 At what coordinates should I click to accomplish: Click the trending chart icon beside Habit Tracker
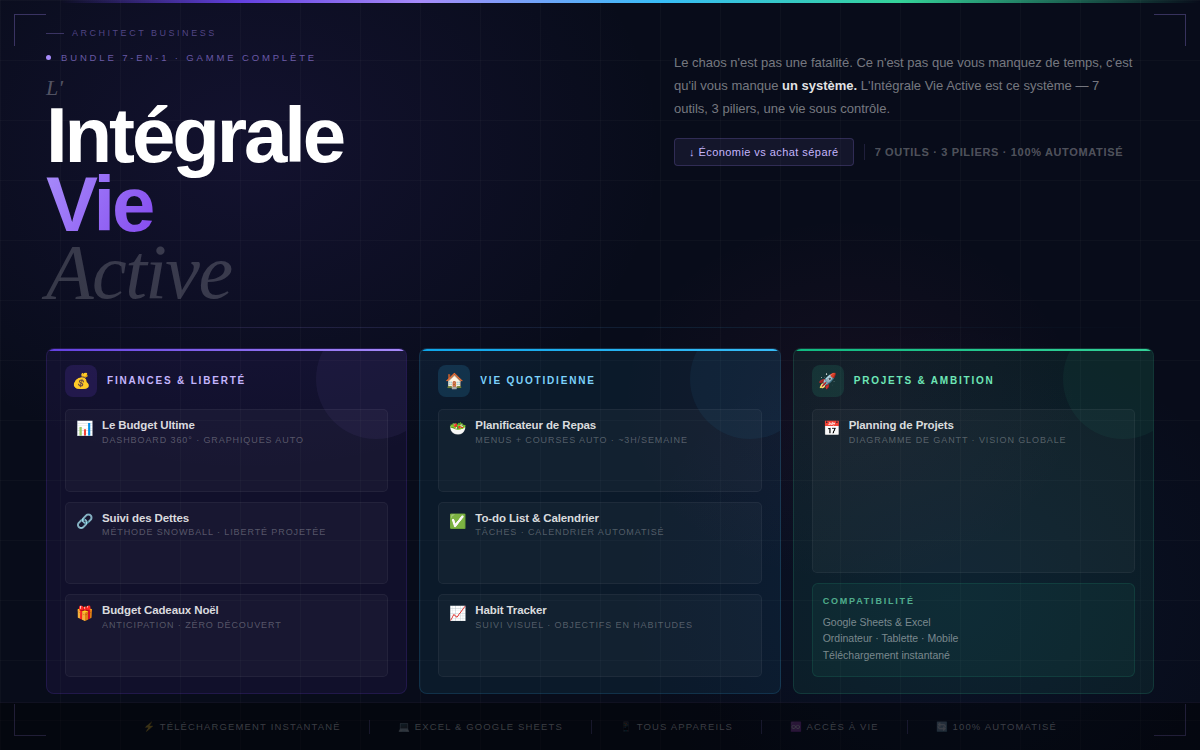[x=458, y=613]
